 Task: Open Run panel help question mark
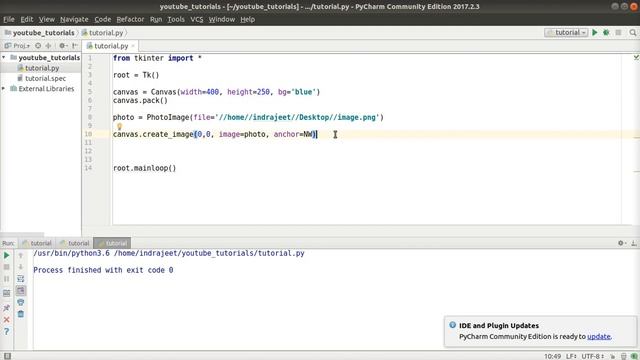click(7, 331)
